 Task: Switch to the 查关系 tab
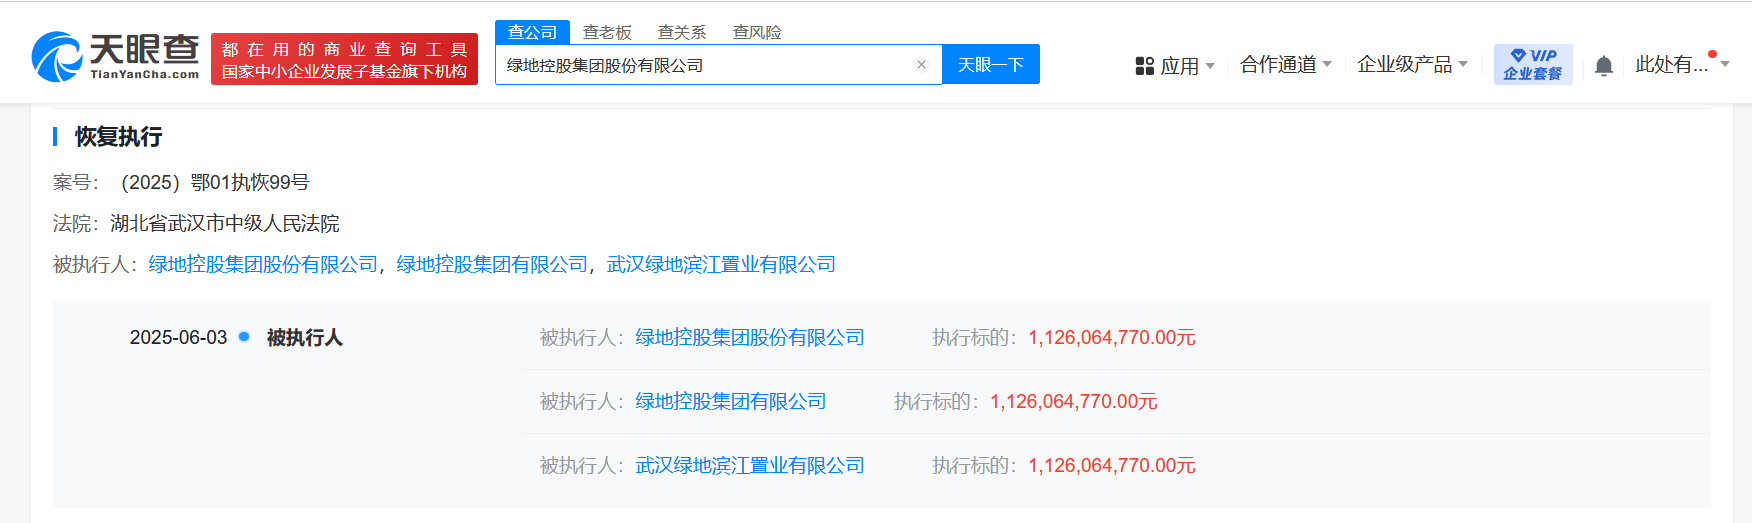[682, 32]
